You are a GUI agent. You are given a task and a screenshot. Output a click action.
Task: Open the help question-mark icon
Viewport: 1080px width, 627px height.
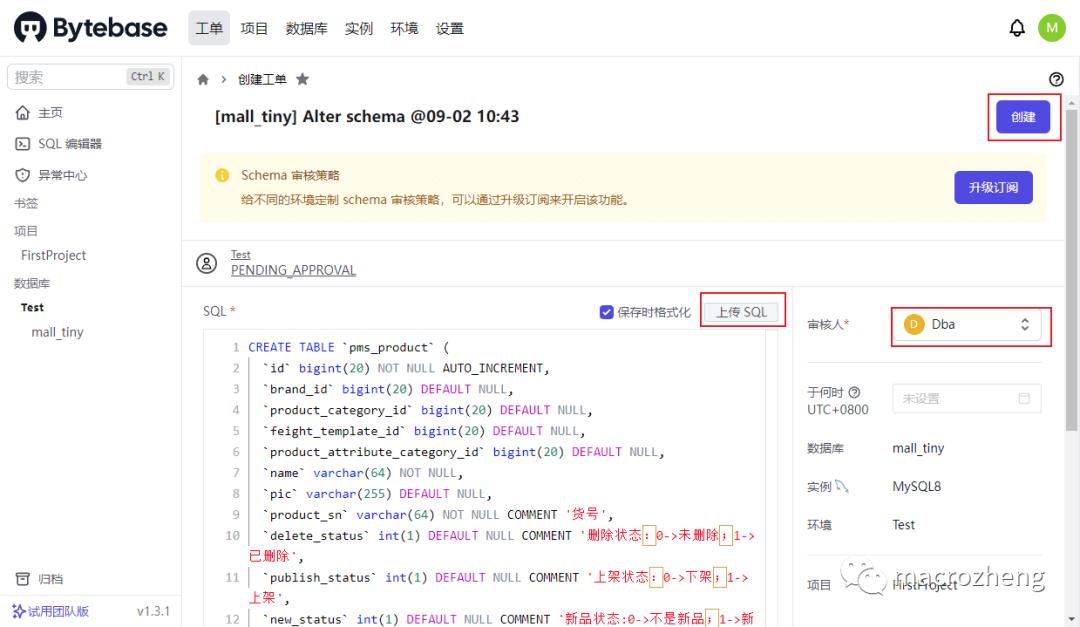1057,79
